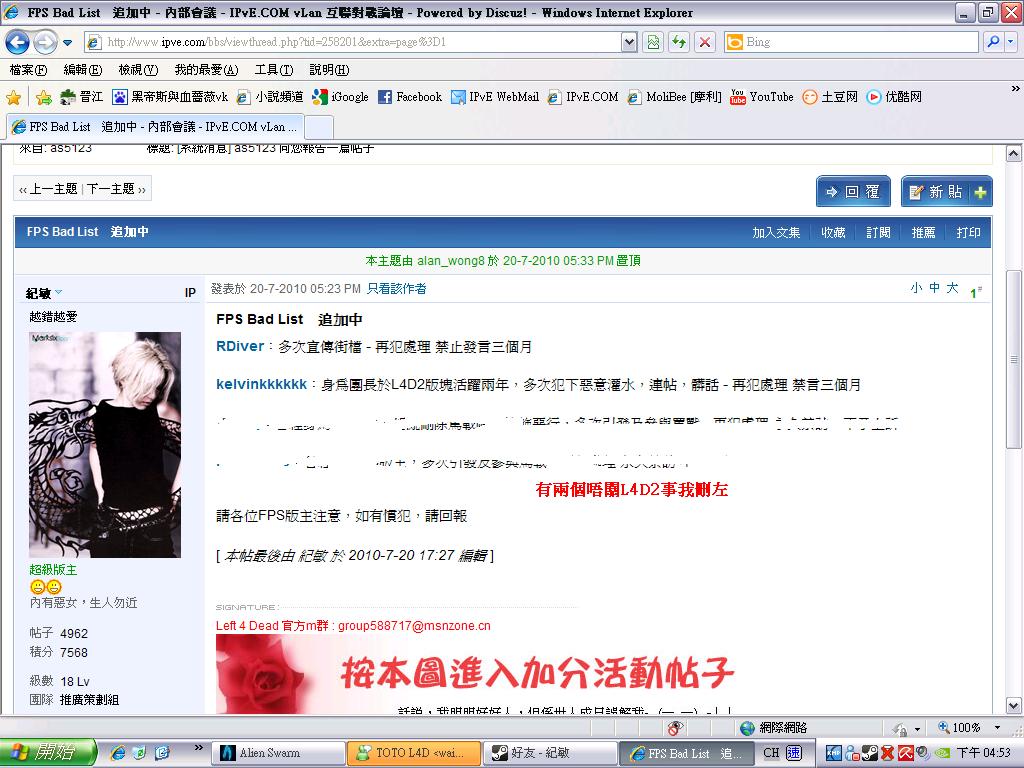The image size is (1024, 768).
Task: Open the 我的最愛(A) menu
Action: 206,70
